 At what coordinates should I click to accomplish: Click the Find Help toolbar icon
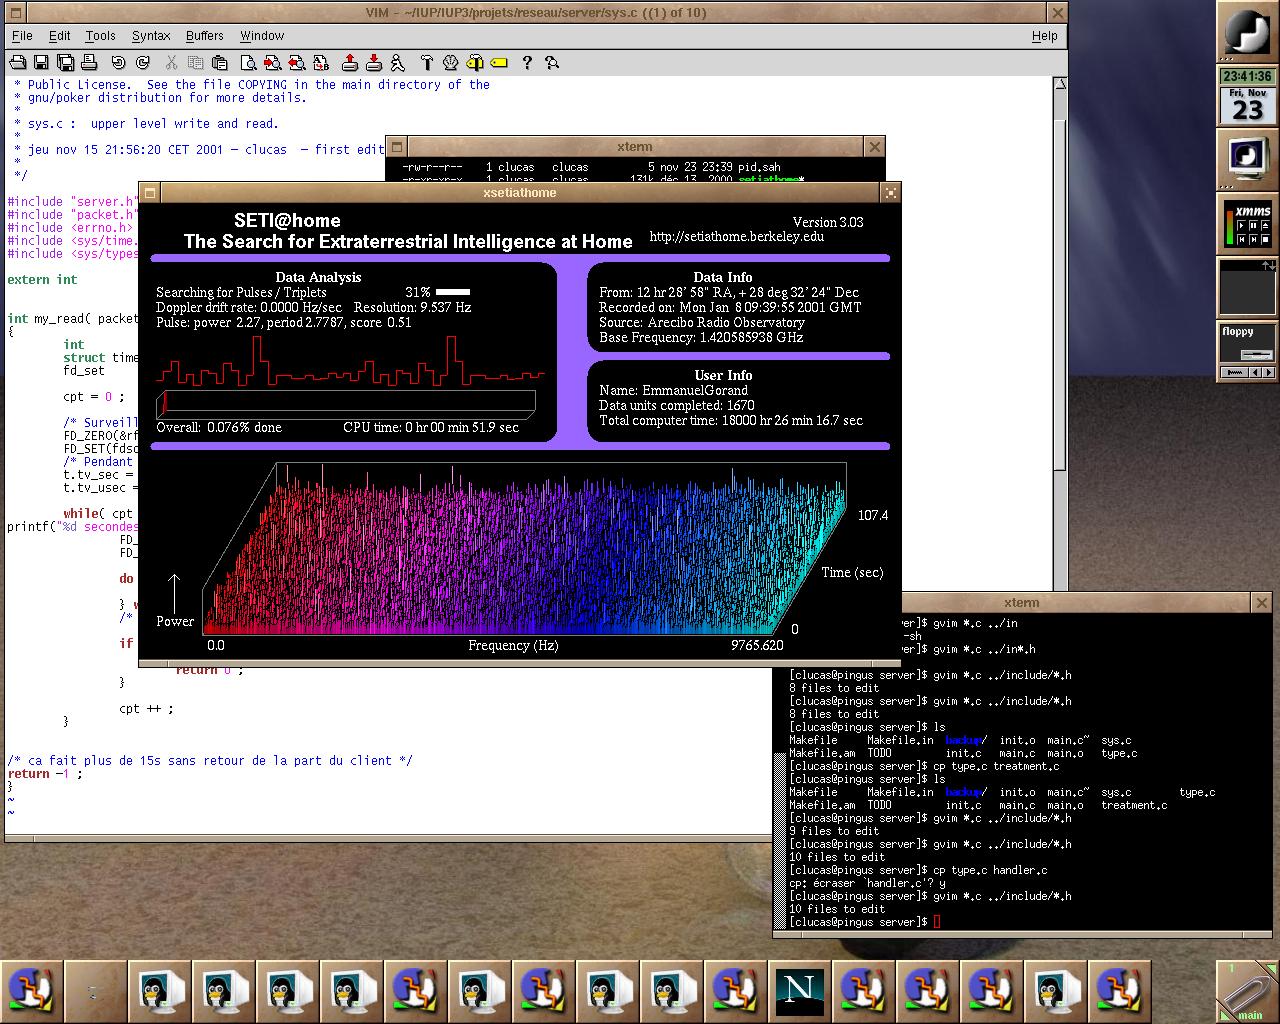point(551,62)
